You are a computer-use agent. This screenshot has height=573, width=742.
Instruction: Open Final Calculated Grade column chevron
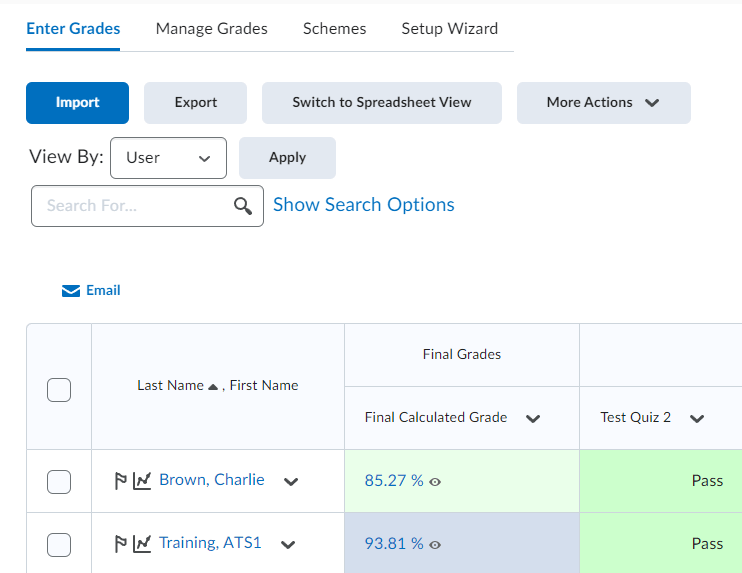(x=533, y=418)
